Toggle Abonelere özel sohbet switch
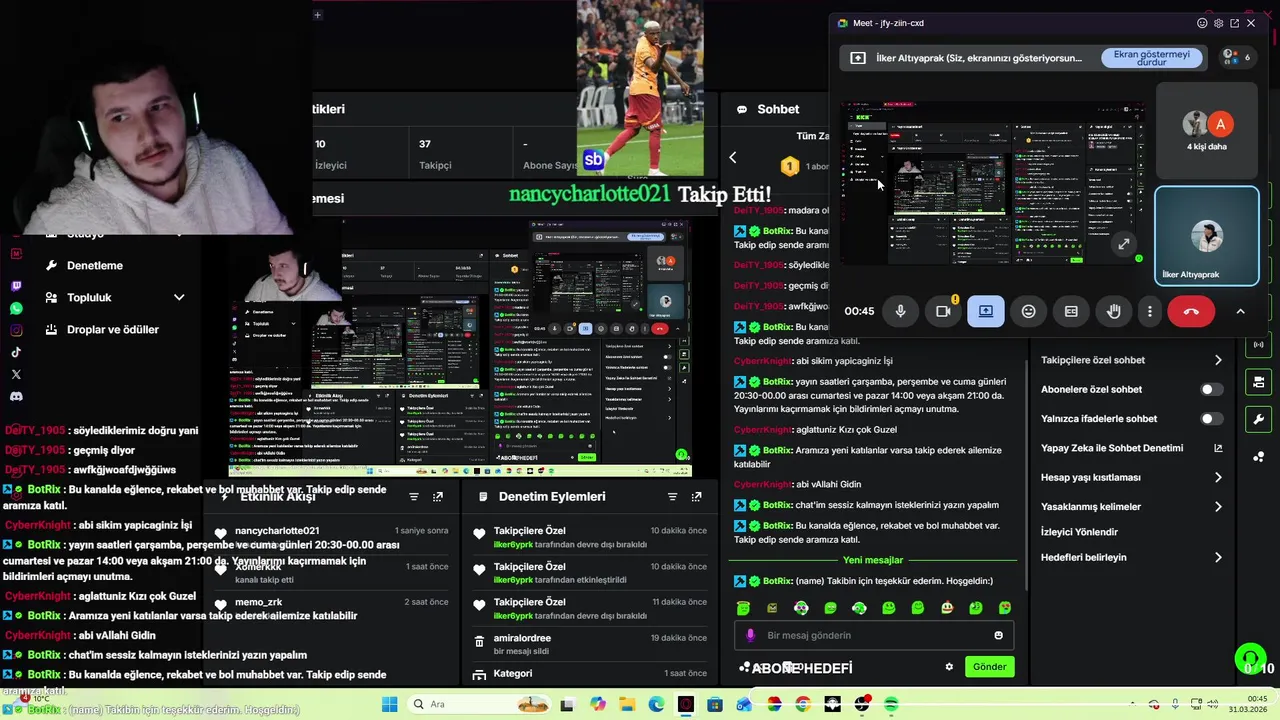The image size is (1280, 720). pos(1211,389)
